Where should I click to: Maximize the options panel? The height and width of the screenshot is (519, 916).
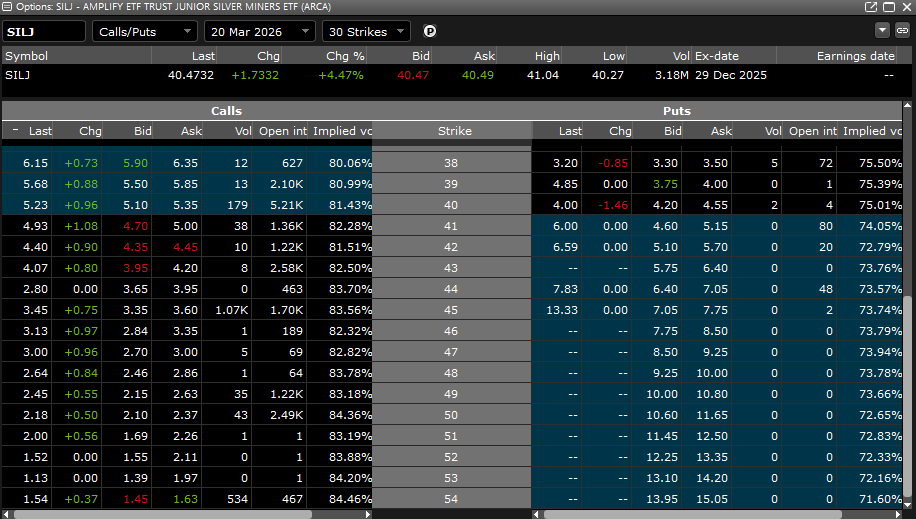tap(889, 7)
